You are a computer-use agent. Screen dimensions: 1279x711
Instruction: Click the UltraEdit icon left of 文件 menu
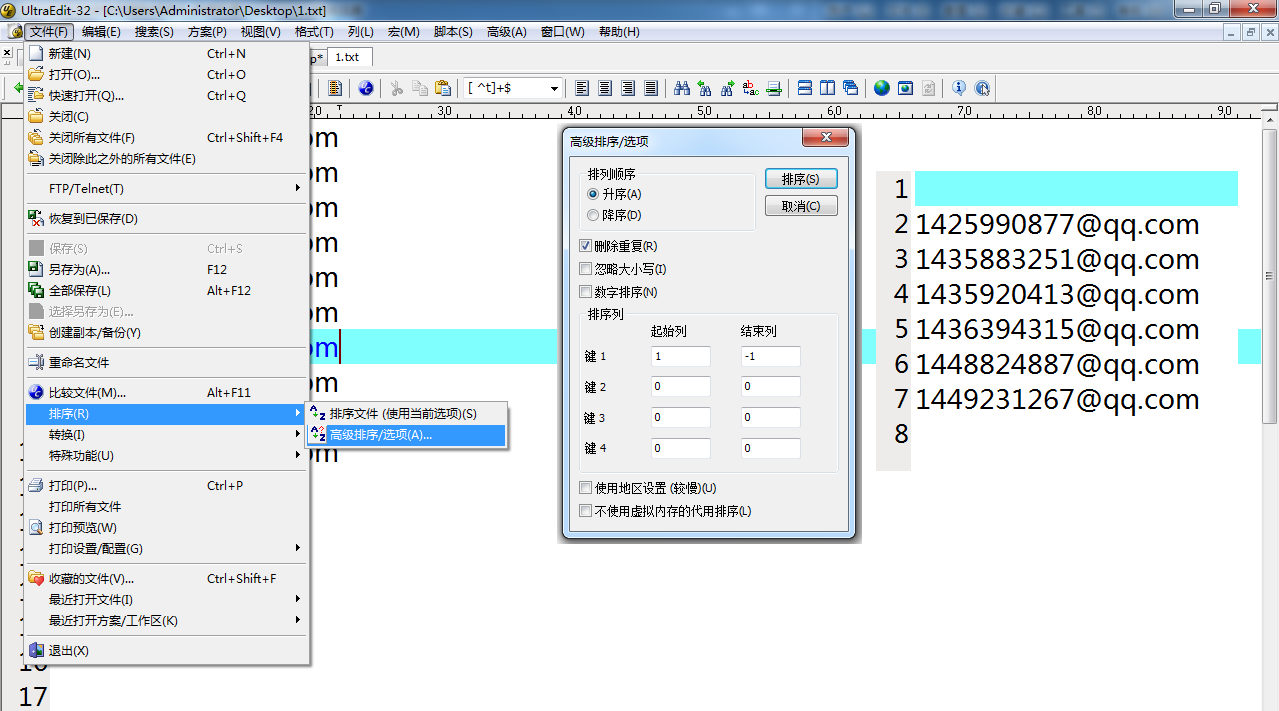(15, 32)
